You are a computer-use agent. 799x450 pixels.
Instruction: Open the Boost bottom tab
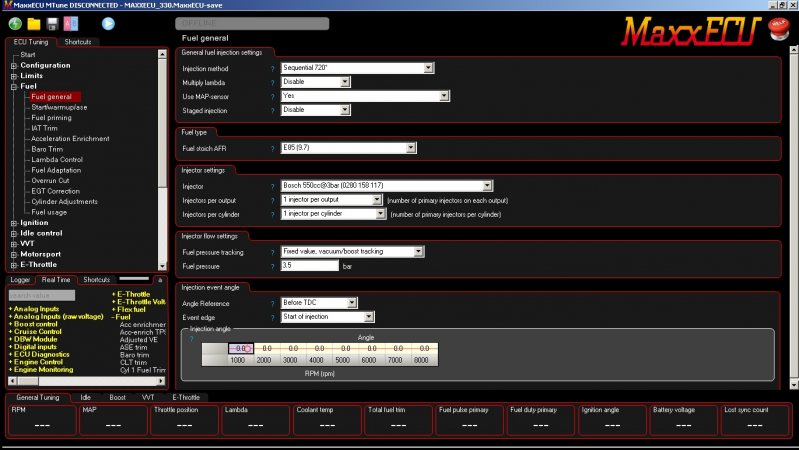tap(117, 398)
